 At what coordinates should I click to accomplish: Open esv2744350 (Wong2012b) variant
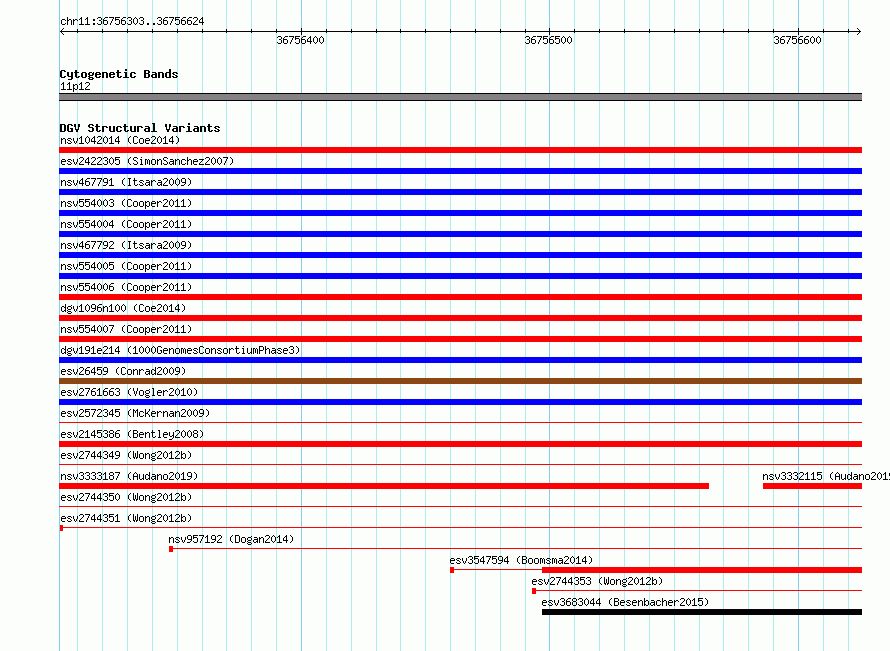(126, 497)
